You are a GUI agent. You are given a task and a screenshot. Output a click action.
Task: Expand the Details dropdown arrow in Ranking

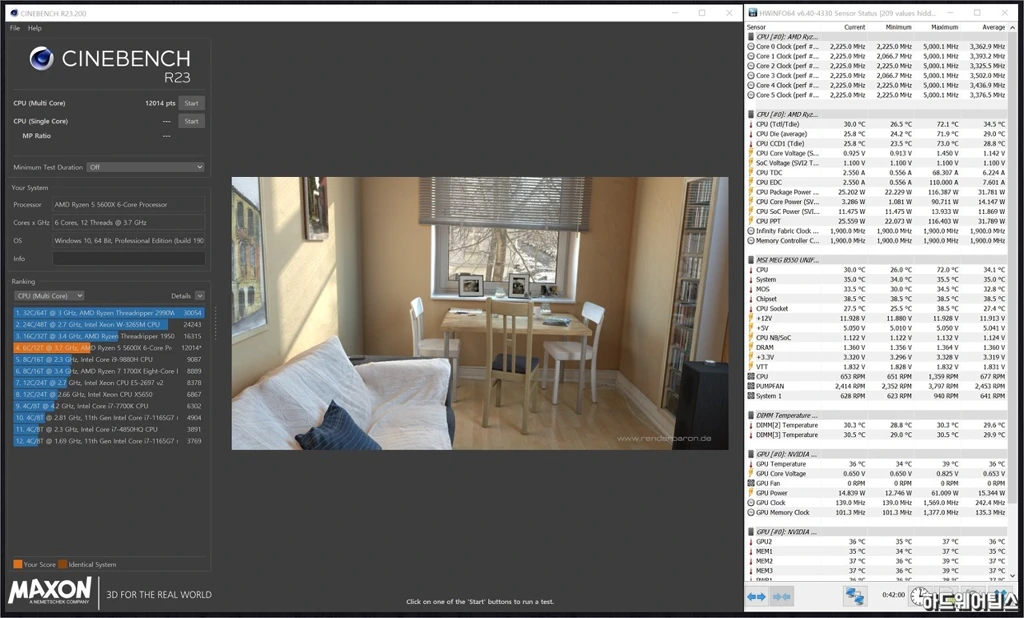(200, 296)
